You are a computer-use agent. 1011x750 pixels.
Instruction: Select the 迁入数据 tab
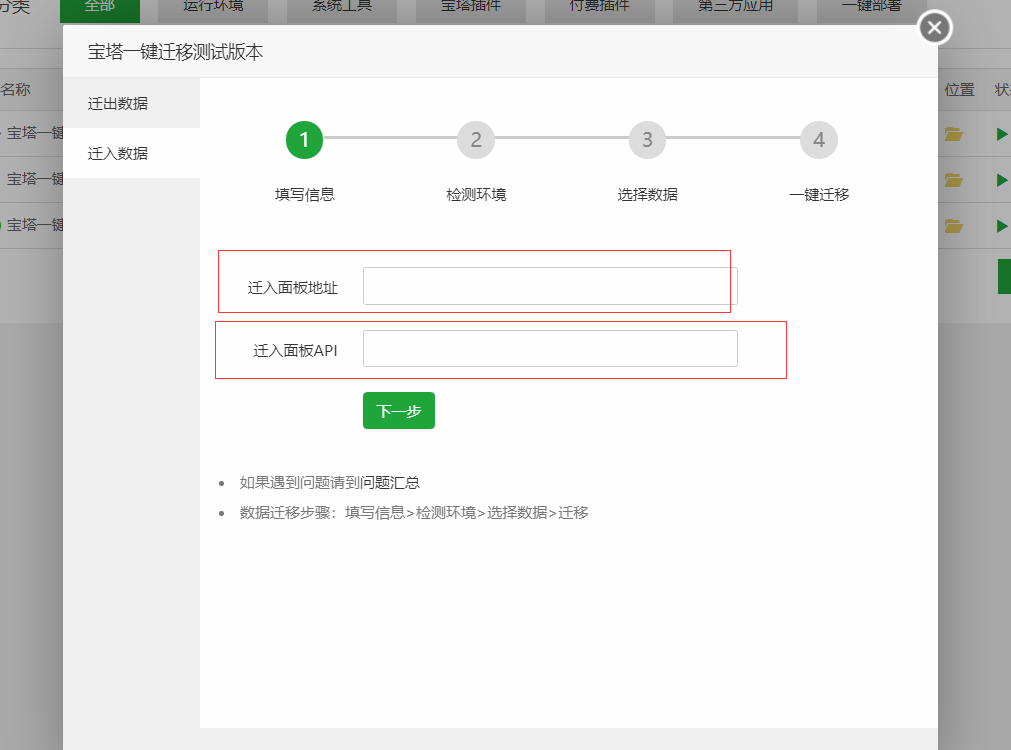click(132, 153)
